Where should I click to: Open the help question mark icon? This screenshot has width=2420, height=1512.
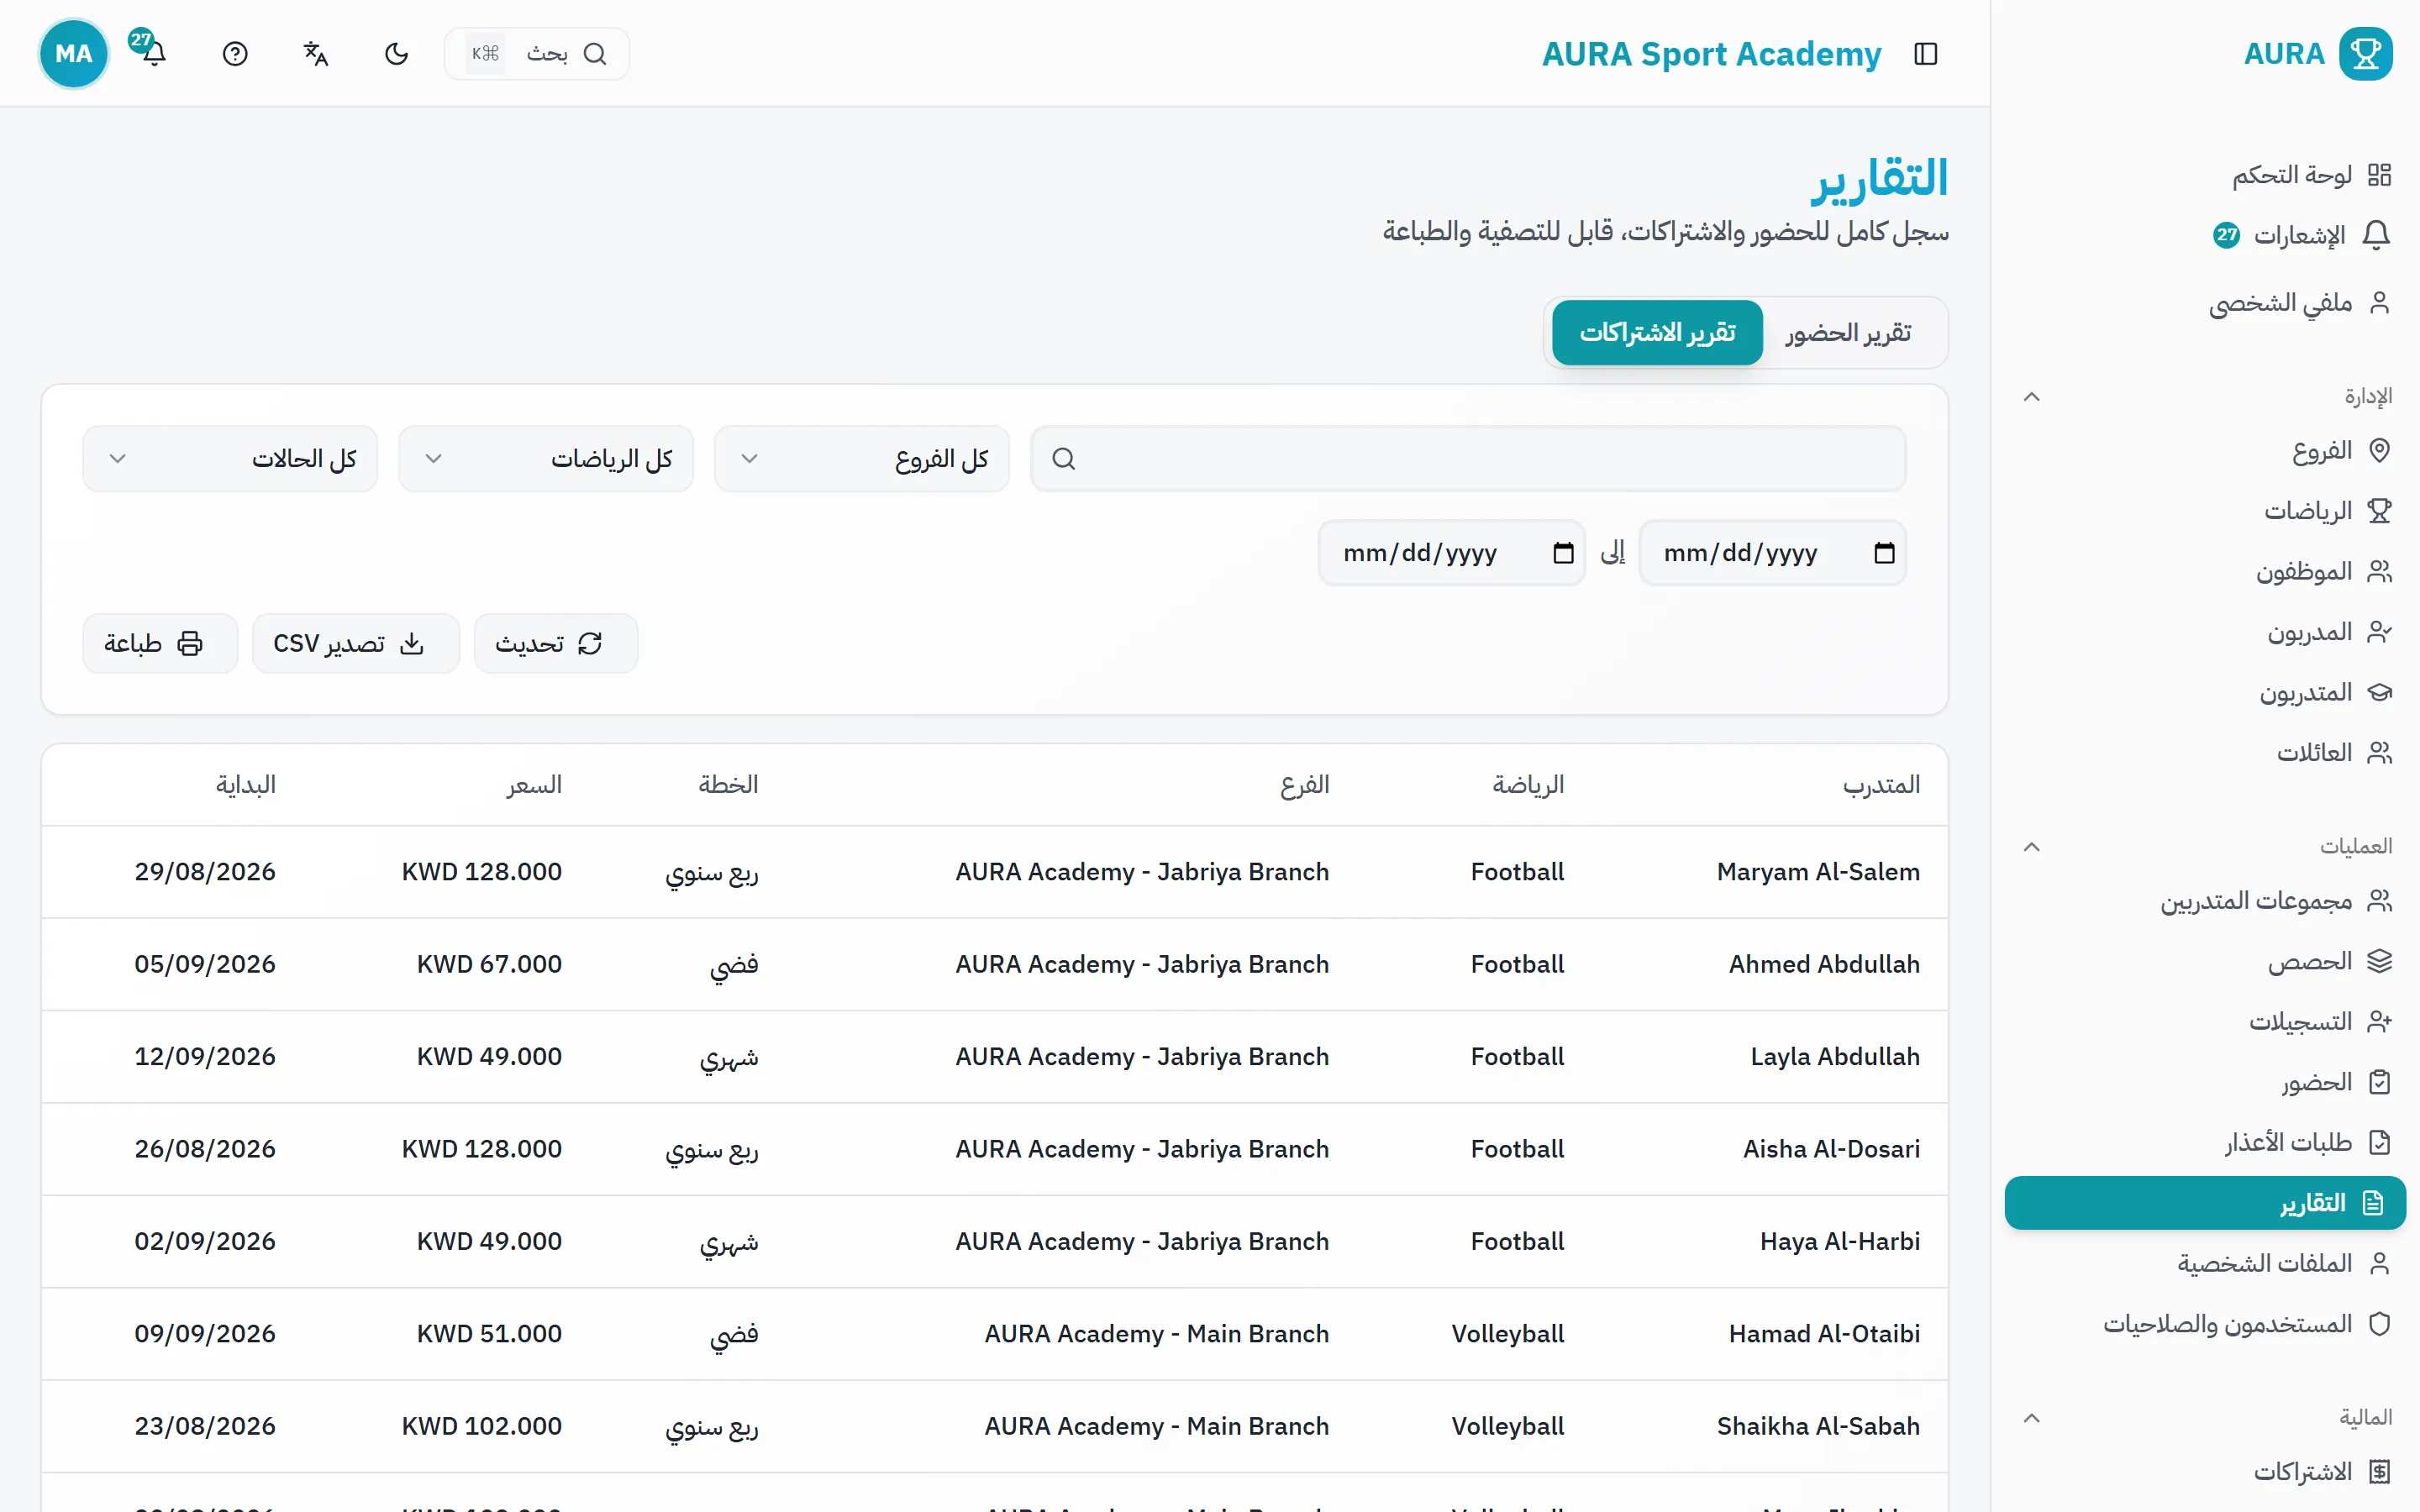(235, 53)
